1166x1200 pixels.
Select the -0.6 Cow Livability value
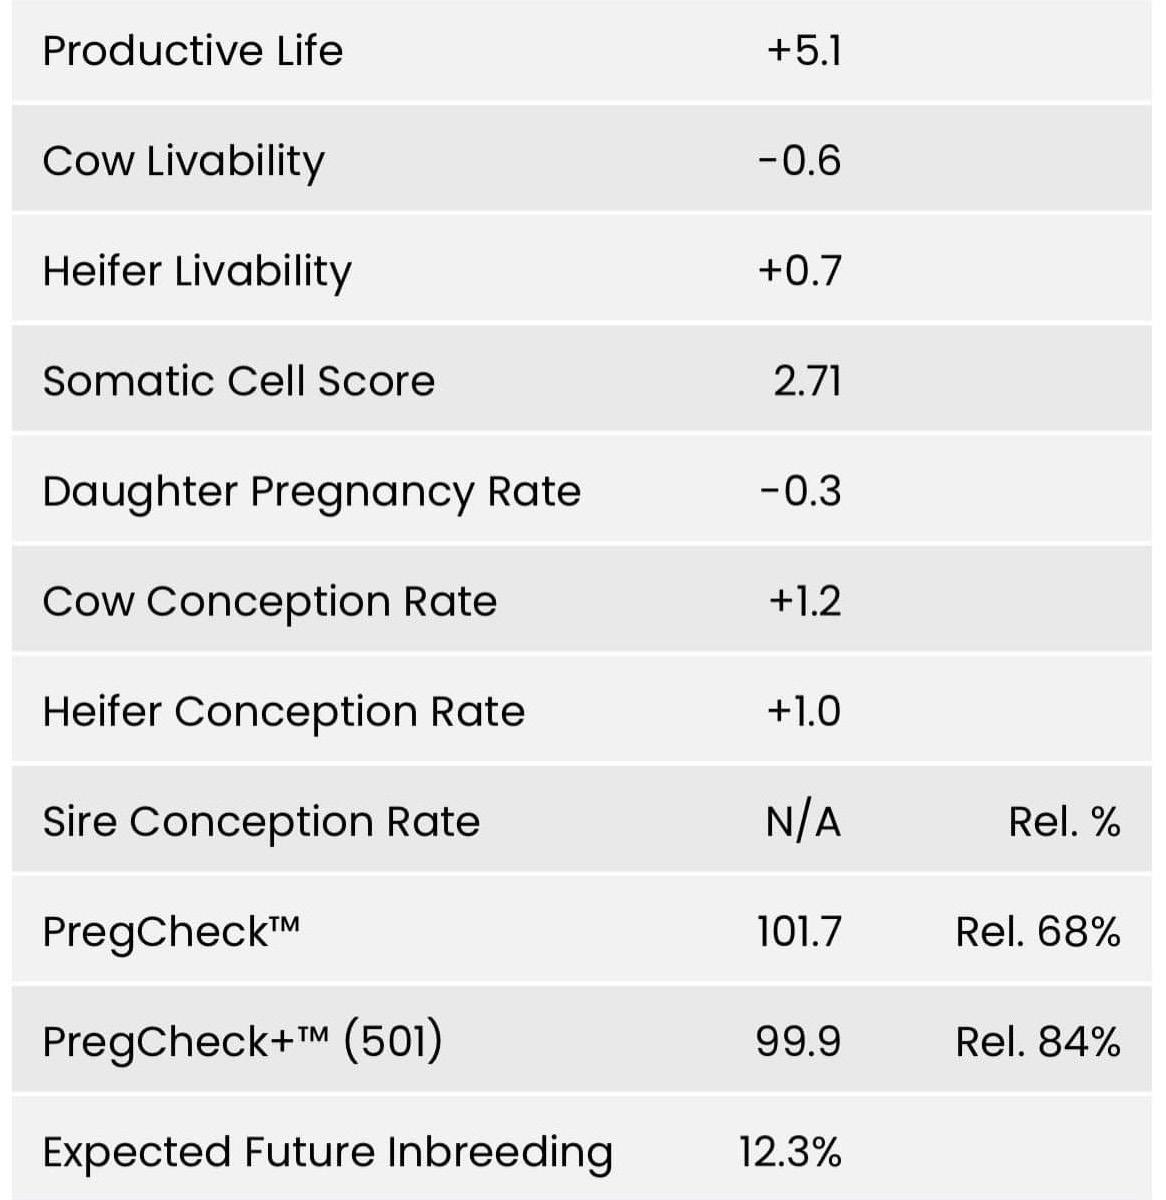(800, 161)
